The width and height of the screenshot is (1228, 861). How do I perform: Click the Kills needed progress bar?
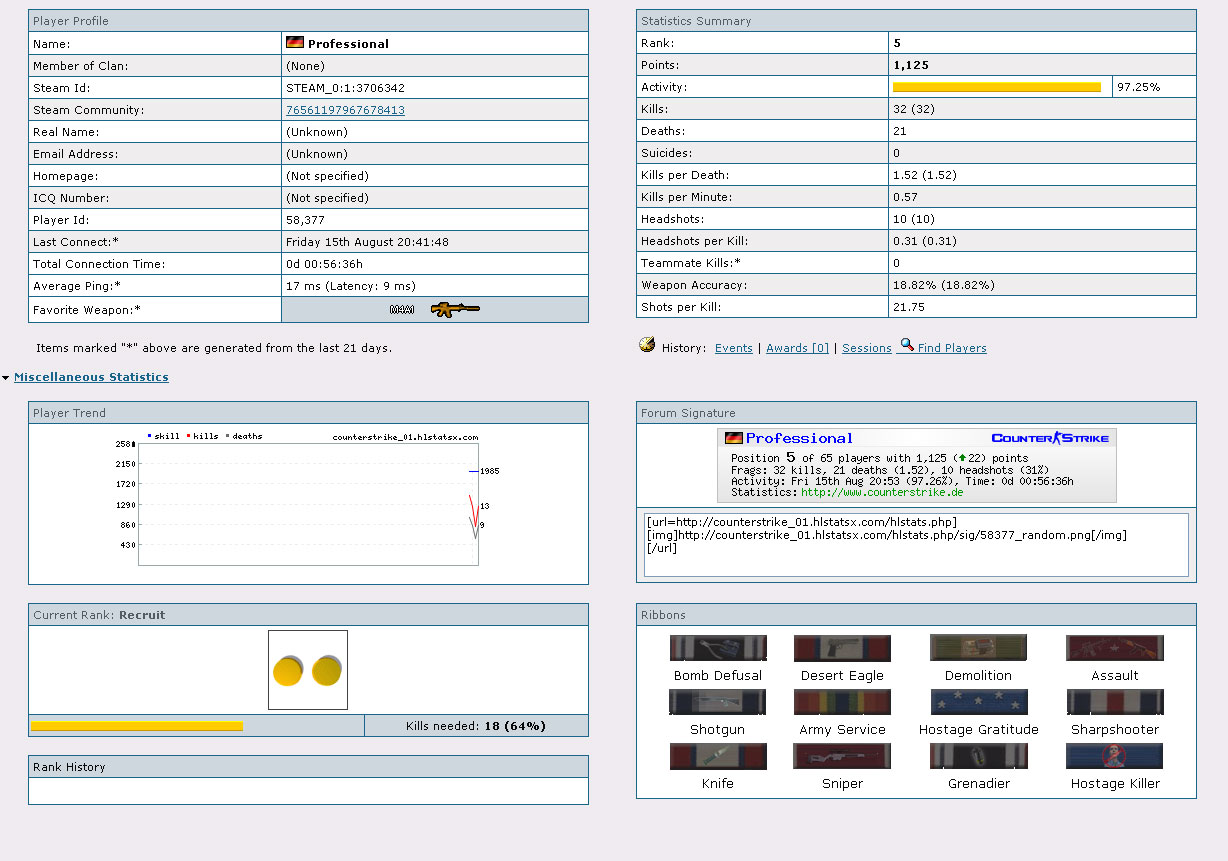(137, 726)
